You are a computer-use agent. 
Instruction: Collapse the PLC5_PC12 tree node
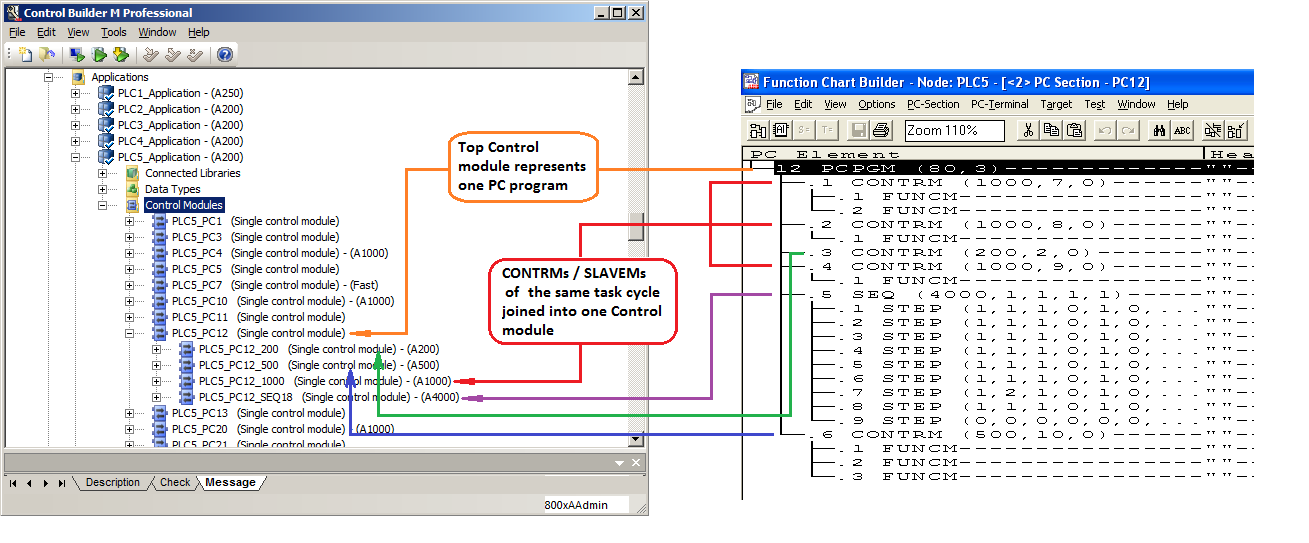click(130, 333)
